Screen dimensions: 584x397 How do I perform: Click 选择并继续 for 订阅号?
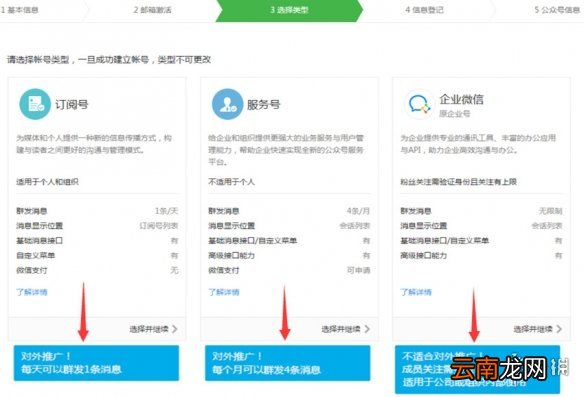[x=153, y=329]
